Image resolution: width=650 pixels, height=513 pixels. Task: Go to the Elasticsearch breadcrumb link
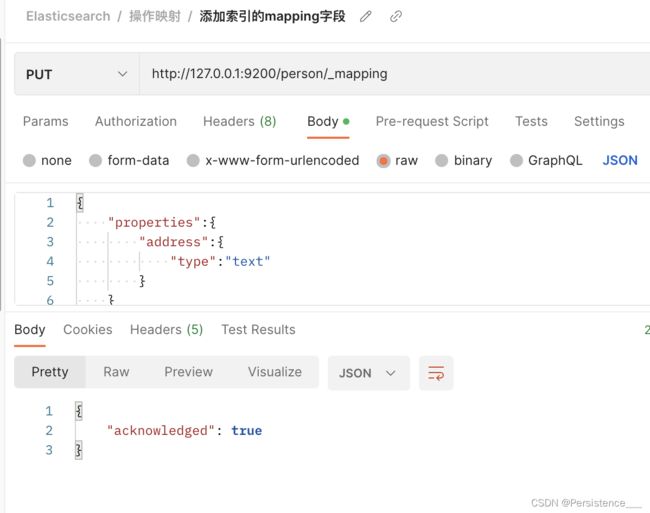pyautogui.click(x=68, y=16)
